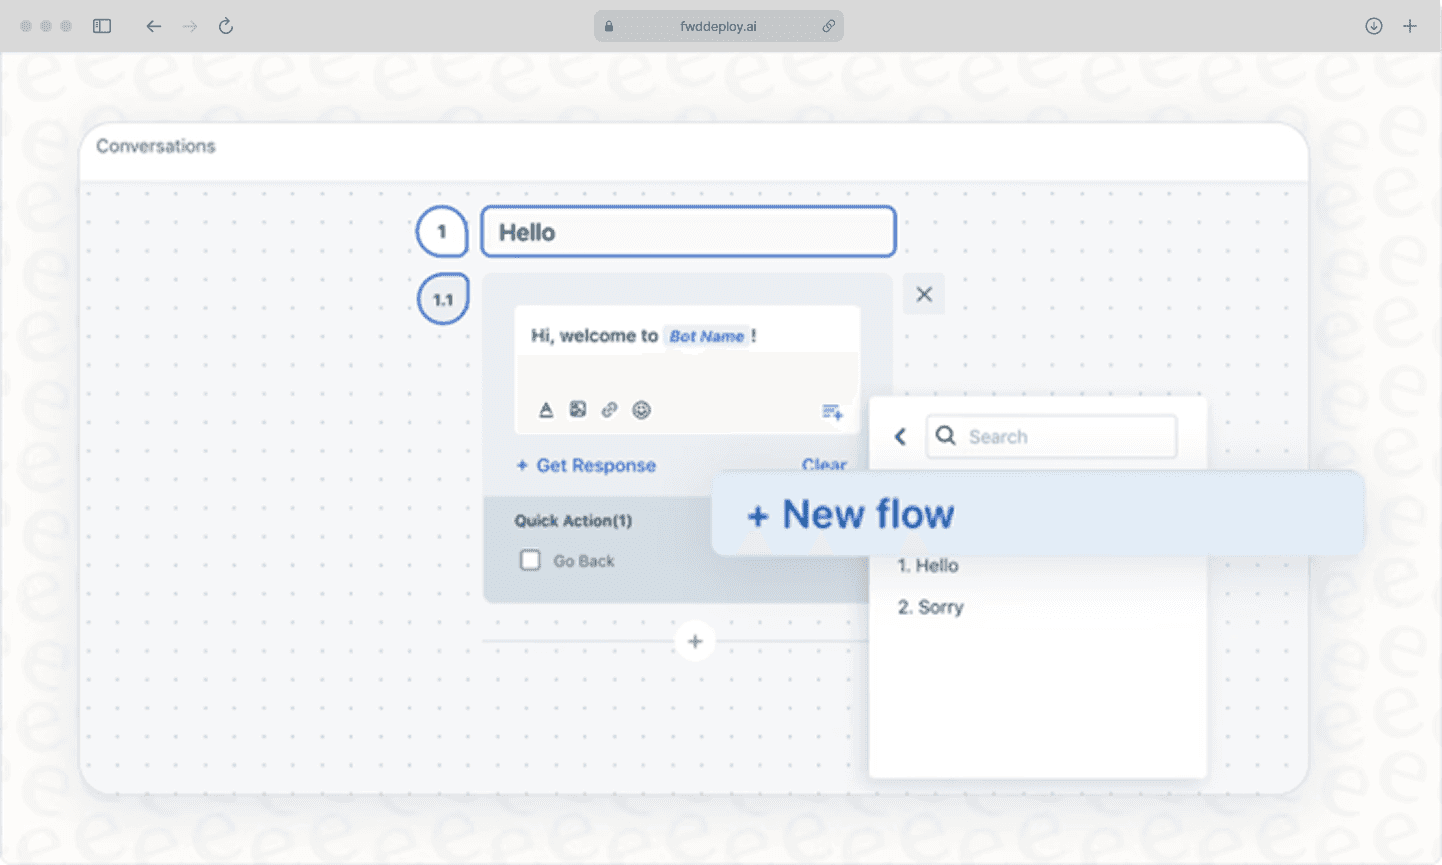Image resolution: width=1442 pixels, height=865 pixels.
Task: Click the lock icon in address bar
Action: (609, 27)
